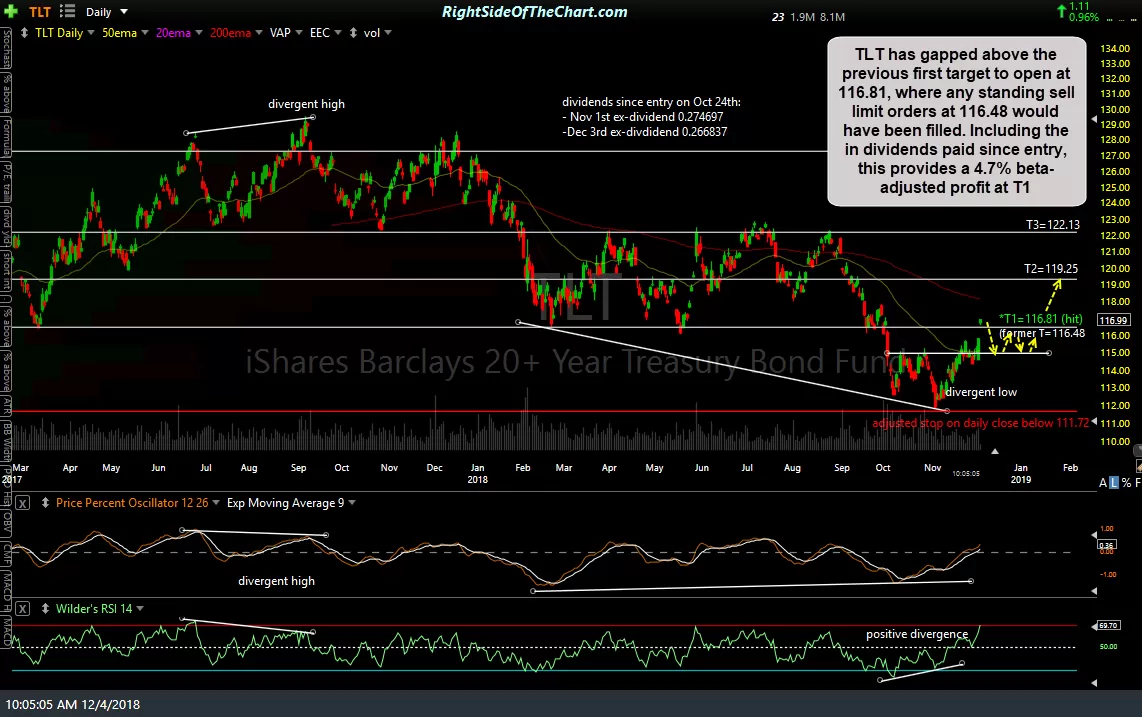Click the green plus add-indicator icon

pyautogui.click(x=10, y=12)
